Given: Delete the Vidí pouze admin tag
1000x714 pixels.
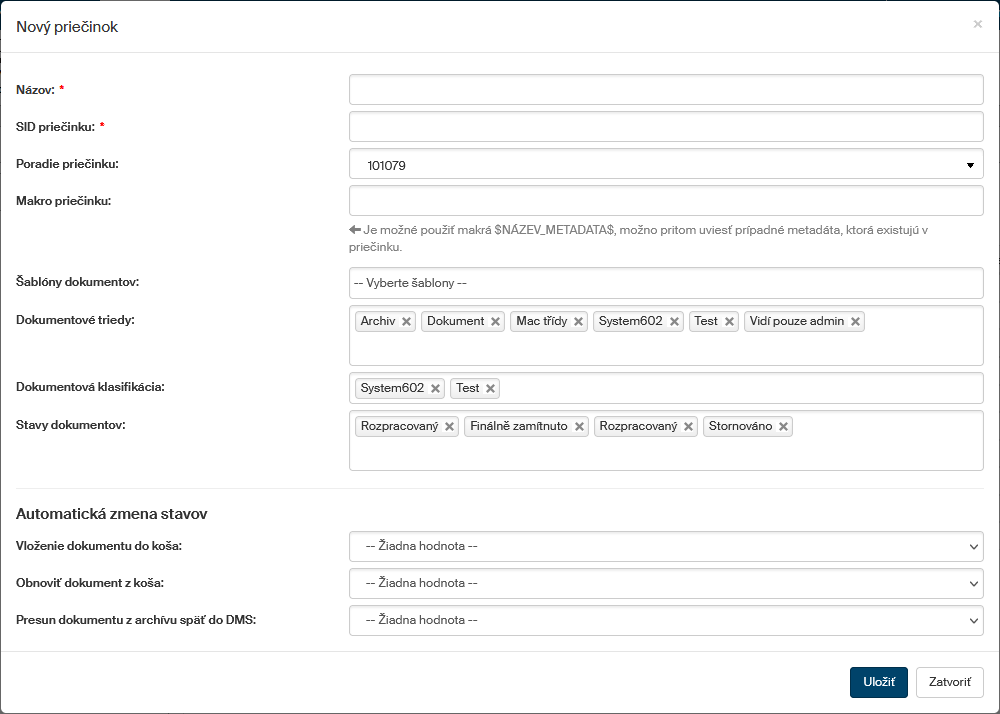Looking at the screenshot, I should click(856, 322).
